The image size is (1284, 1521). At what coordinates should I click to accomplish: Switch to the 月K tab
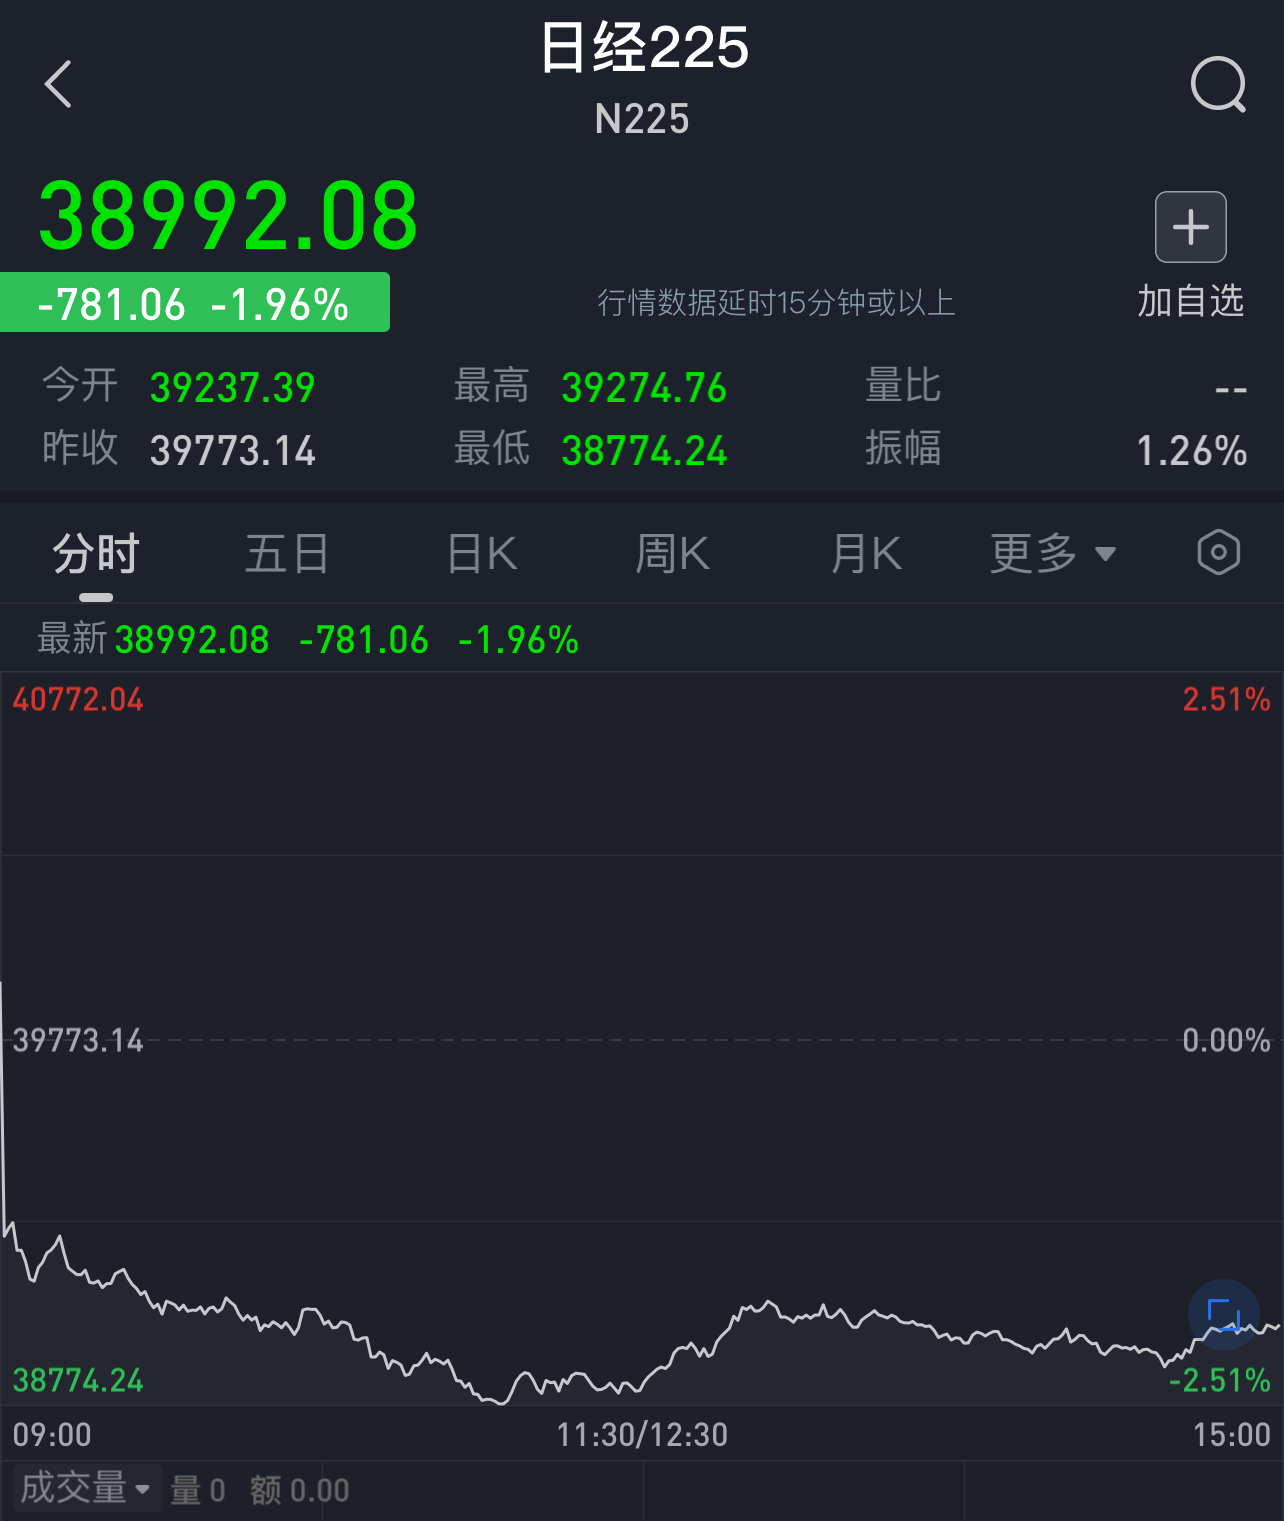pos(866,554)
